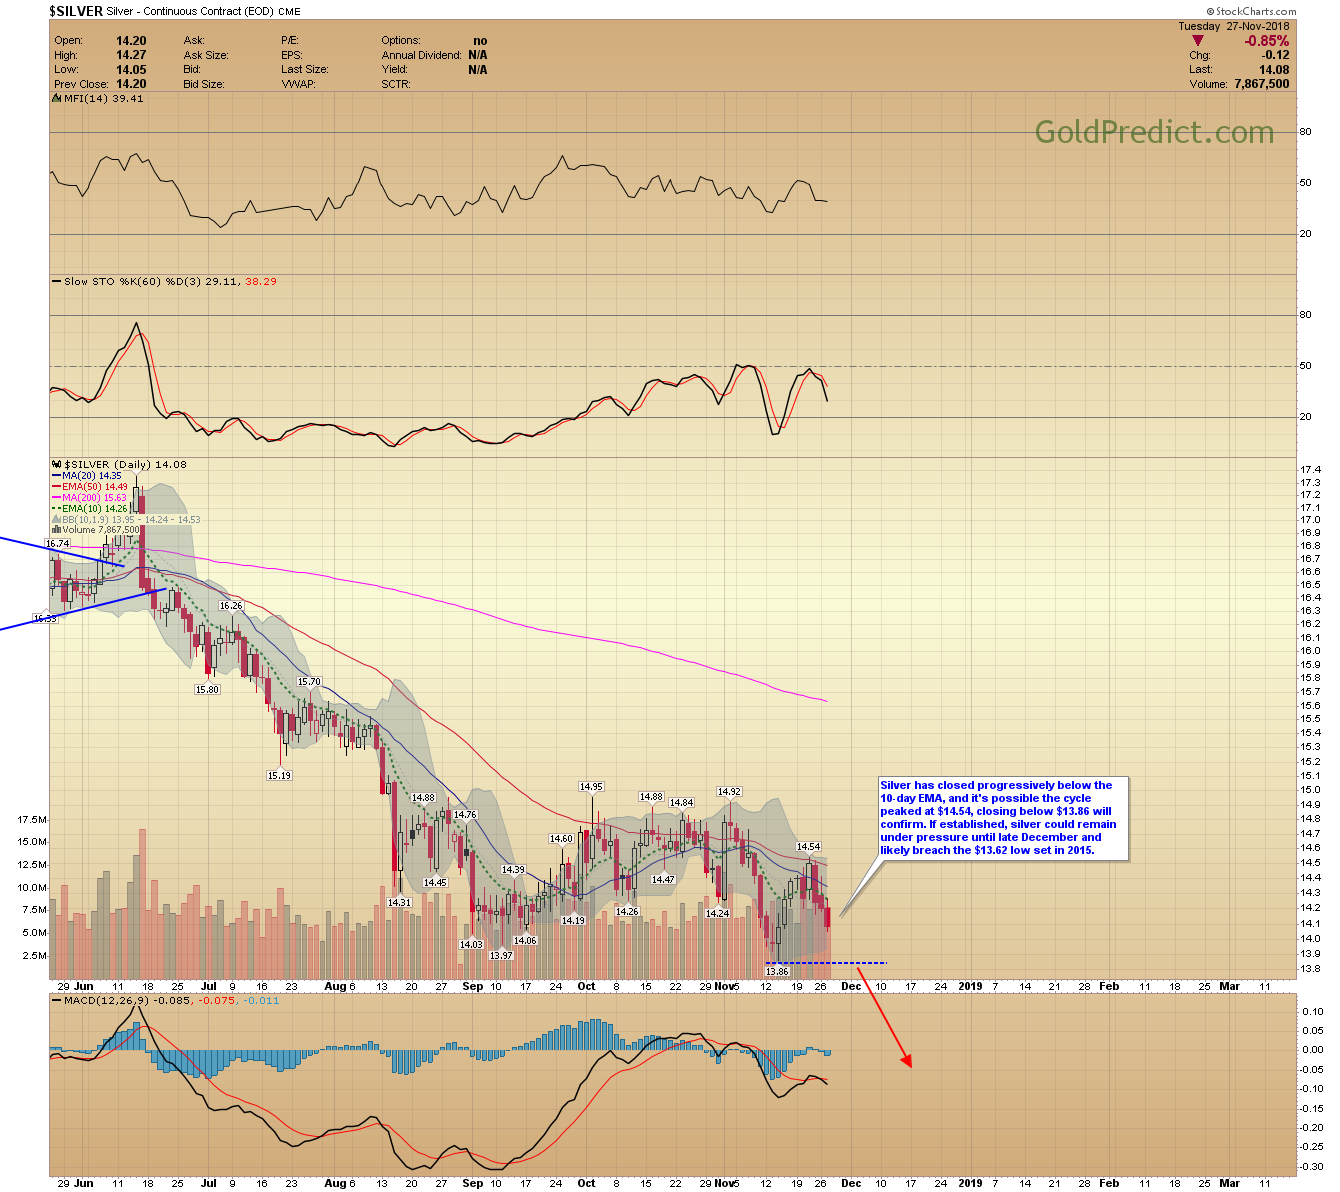This screenshot has width=1340, height=1192.
Task: Click the "14.19" price label
Action: [573, 920]
